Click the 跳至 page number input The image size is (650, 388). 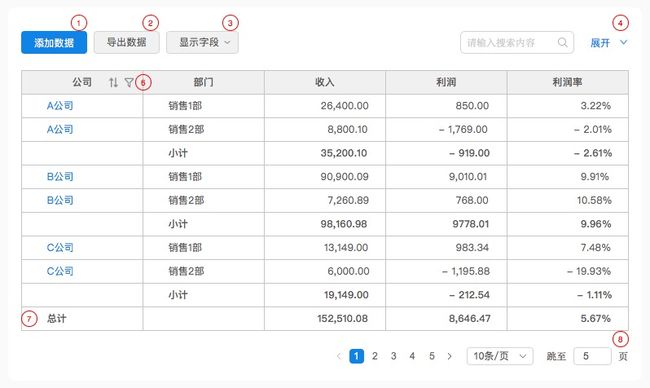[x=592, y=356]
